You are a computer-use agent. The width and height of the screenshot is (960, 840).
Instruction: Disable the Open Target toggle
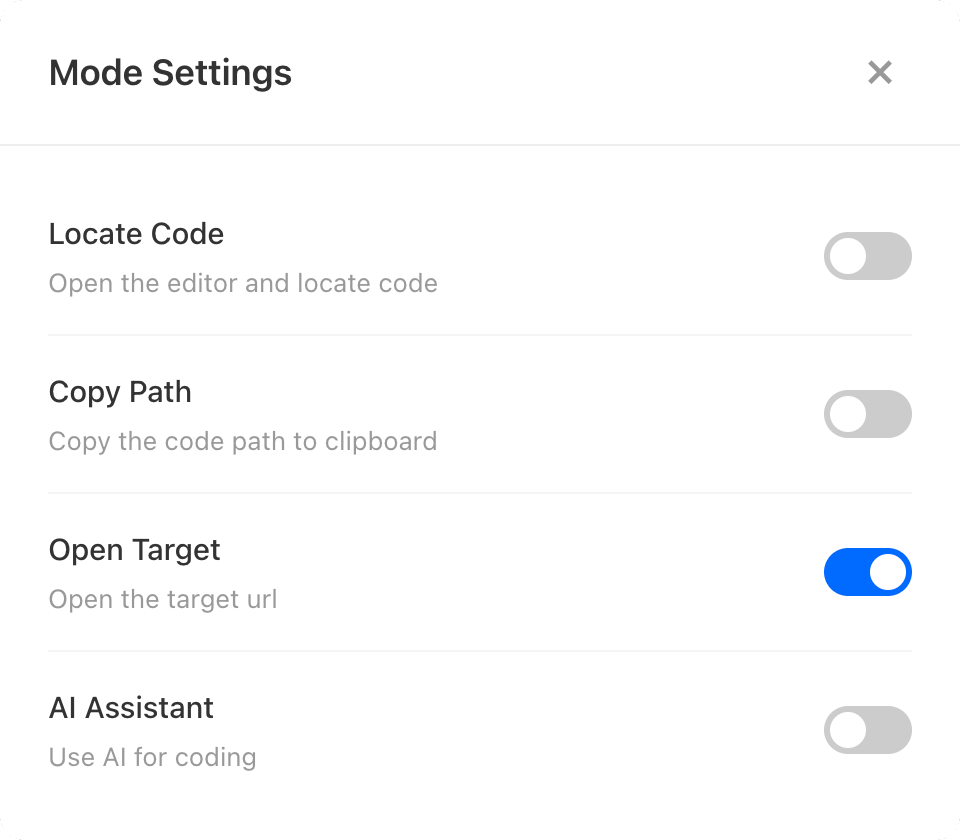click(x=867, y=572)
